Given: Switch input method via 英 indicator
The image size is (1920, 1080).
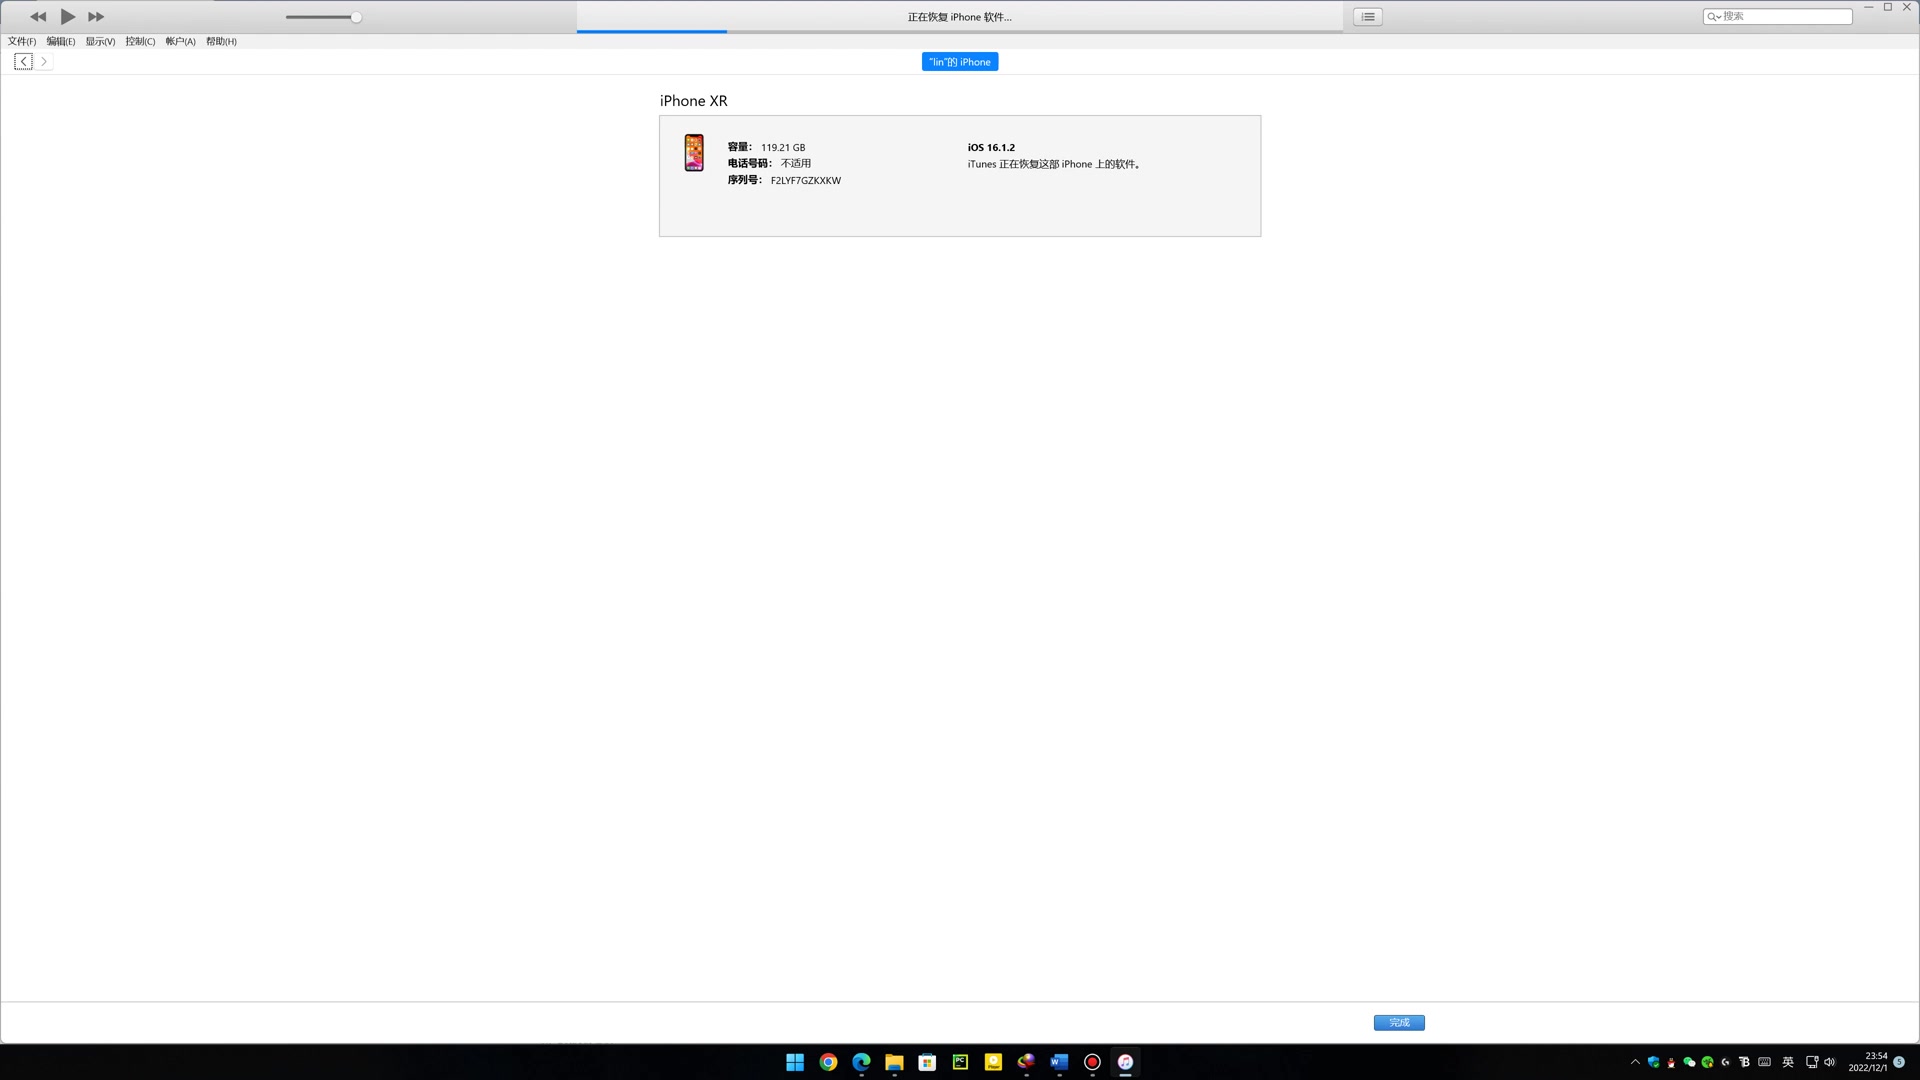Looking at the screenshot, I should [x=1788, y=1062].
